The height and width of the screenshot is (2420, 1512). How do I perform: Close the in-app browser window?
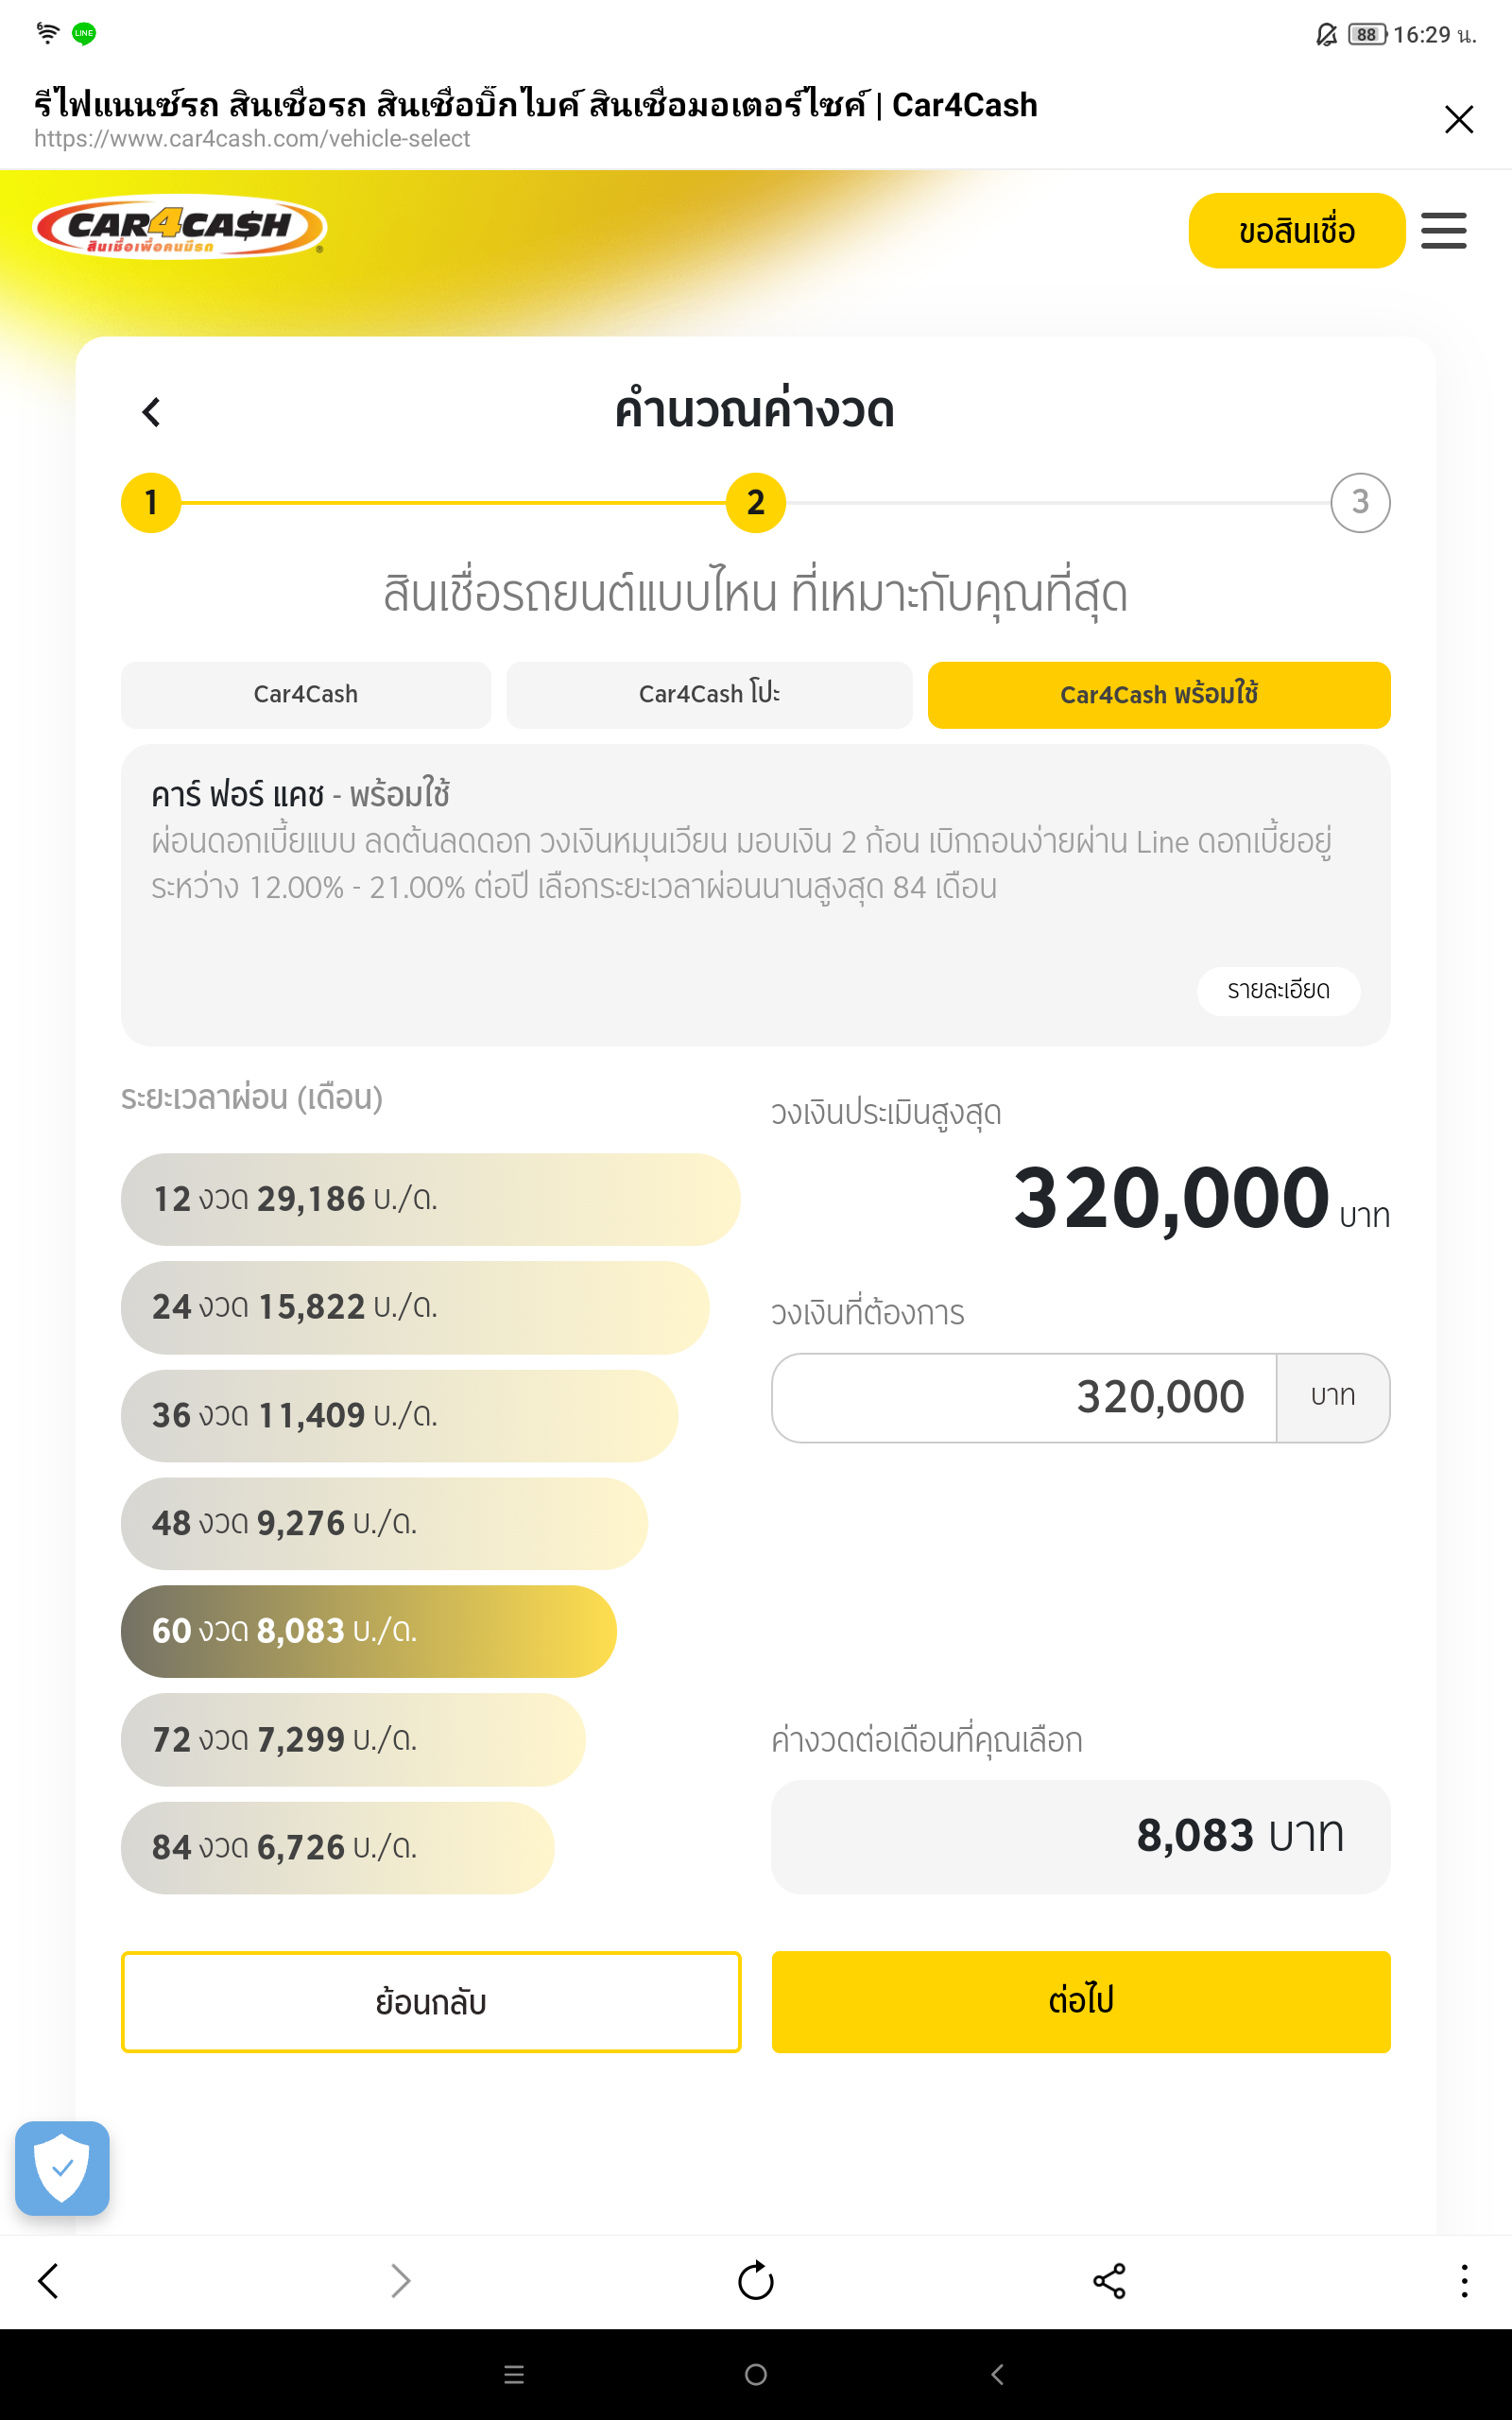tap(1459, 119)
